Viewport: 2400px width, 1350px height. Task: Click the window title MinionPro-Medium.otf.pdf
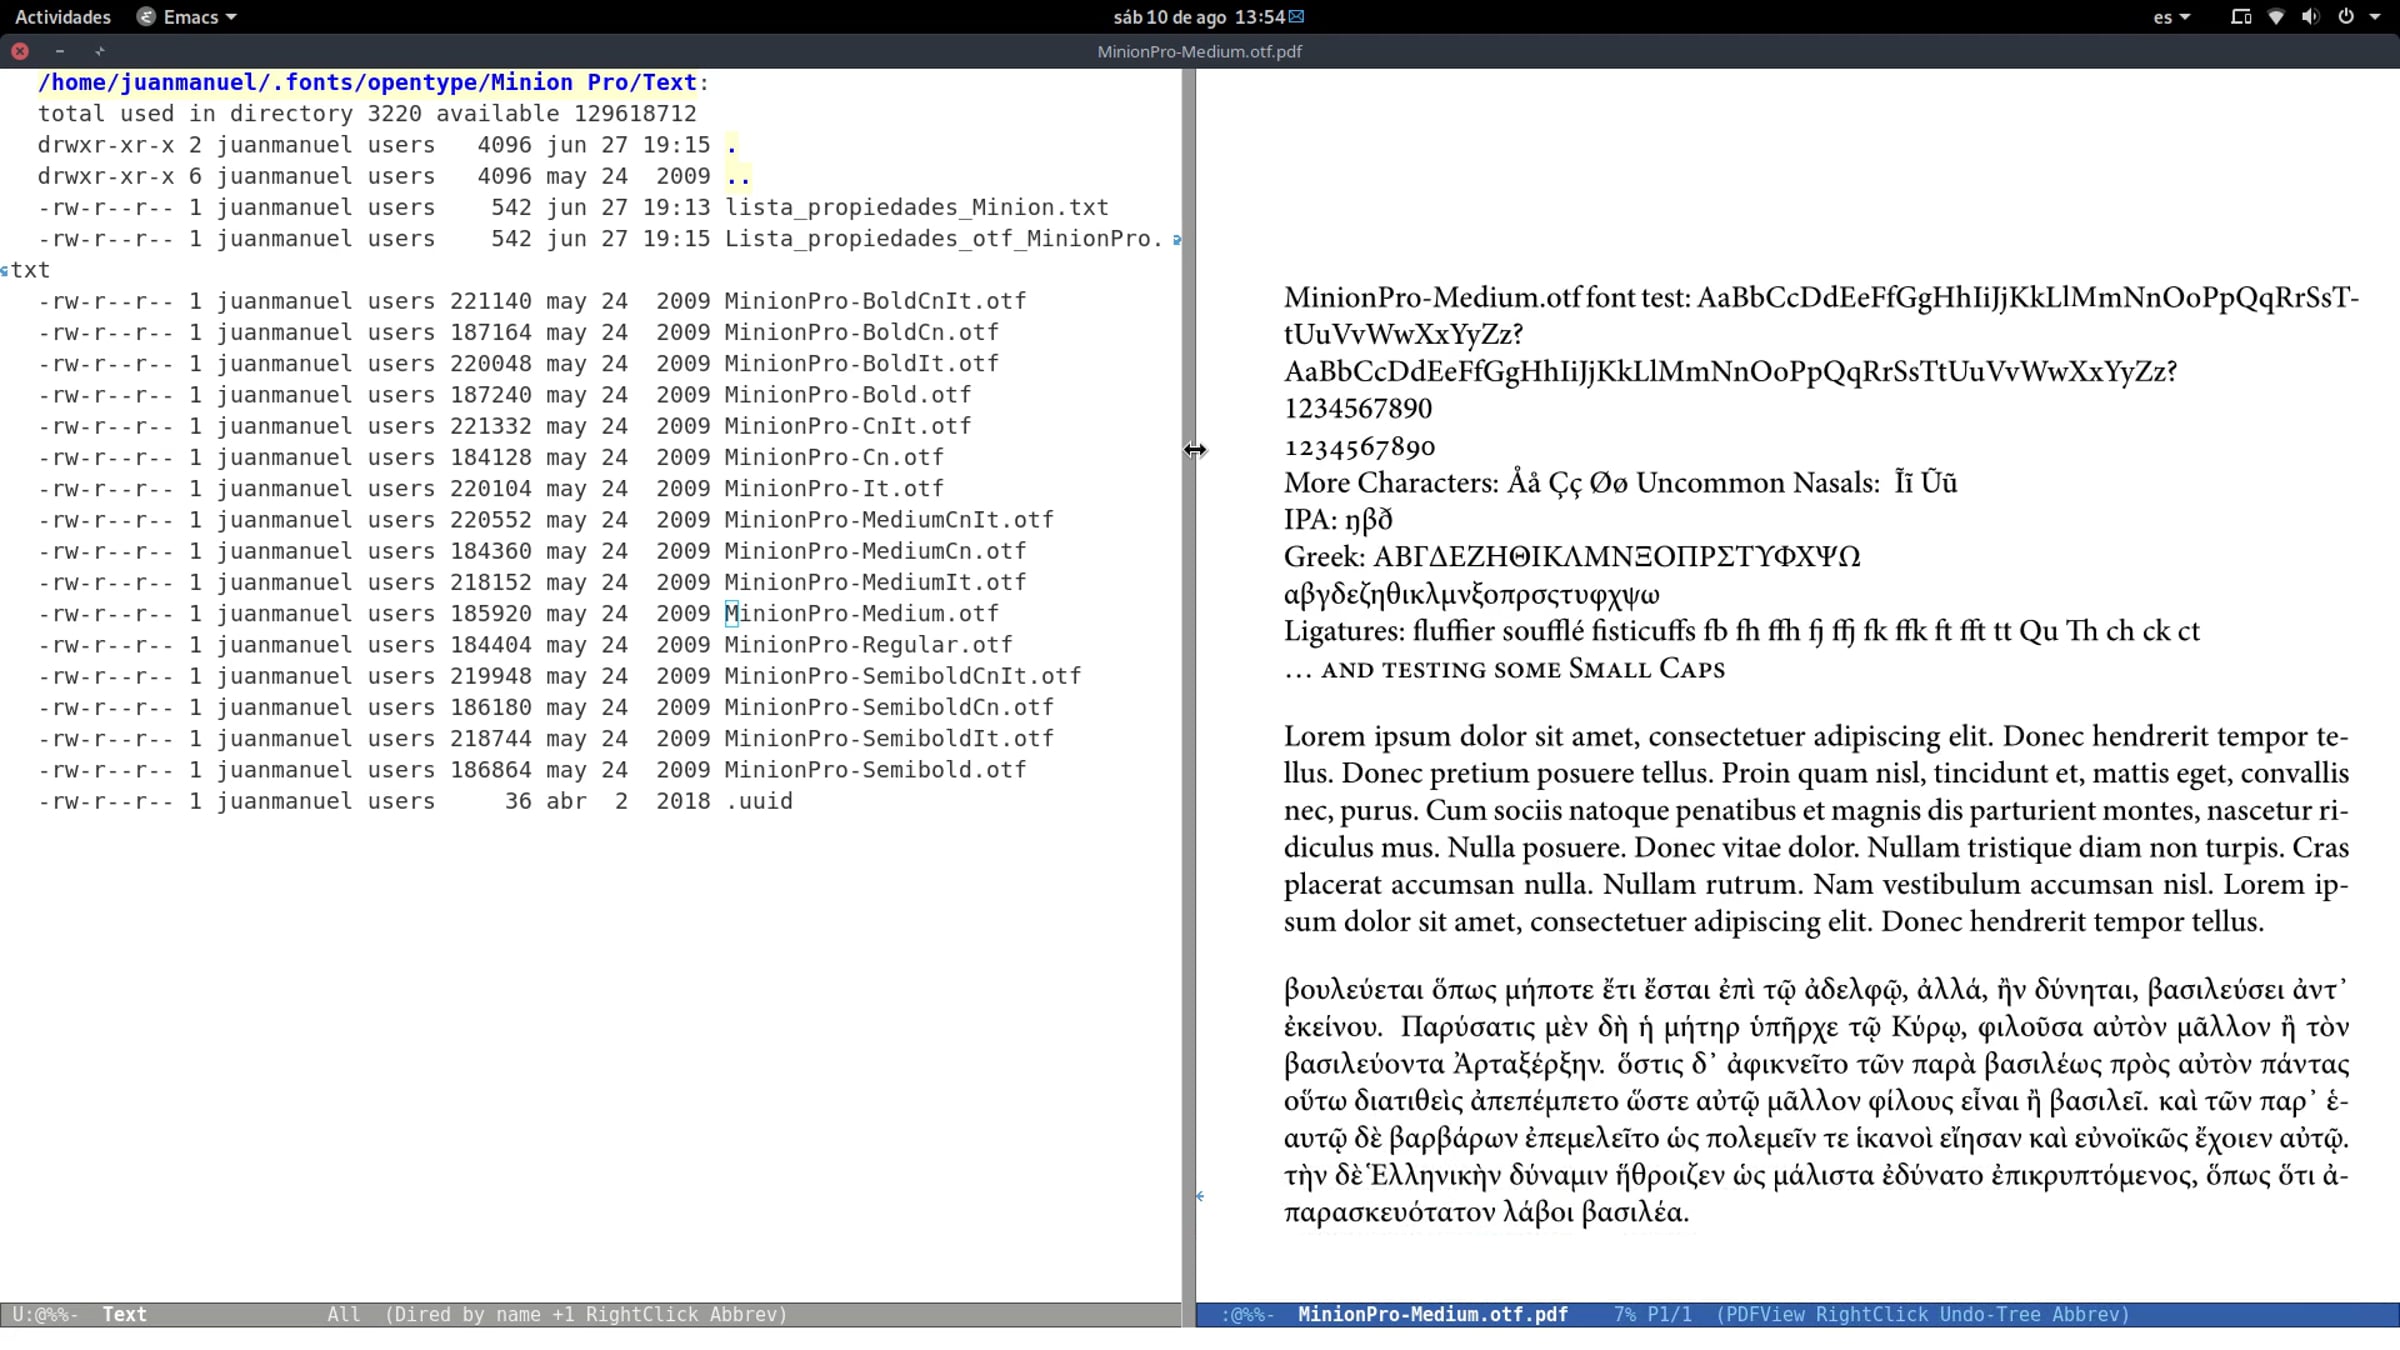click(x=1199, y=51)
